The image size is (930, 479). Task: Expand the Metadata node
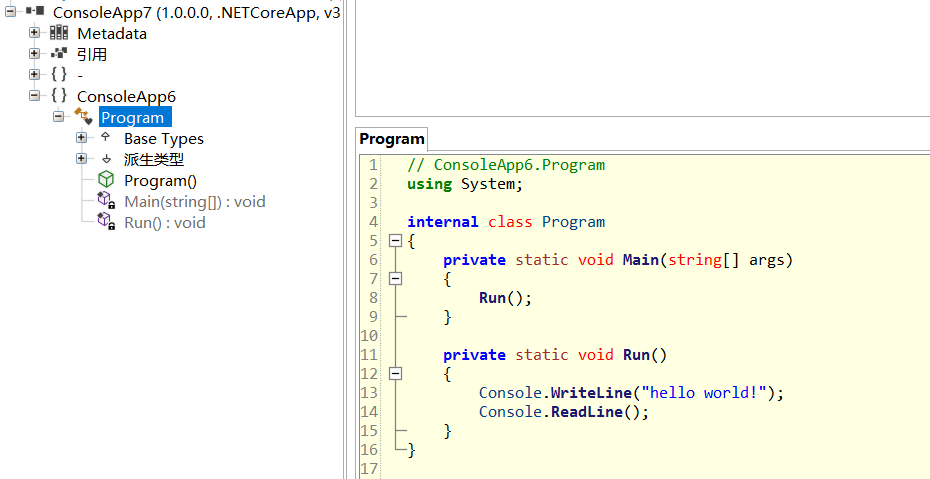[x=34, y=33]
